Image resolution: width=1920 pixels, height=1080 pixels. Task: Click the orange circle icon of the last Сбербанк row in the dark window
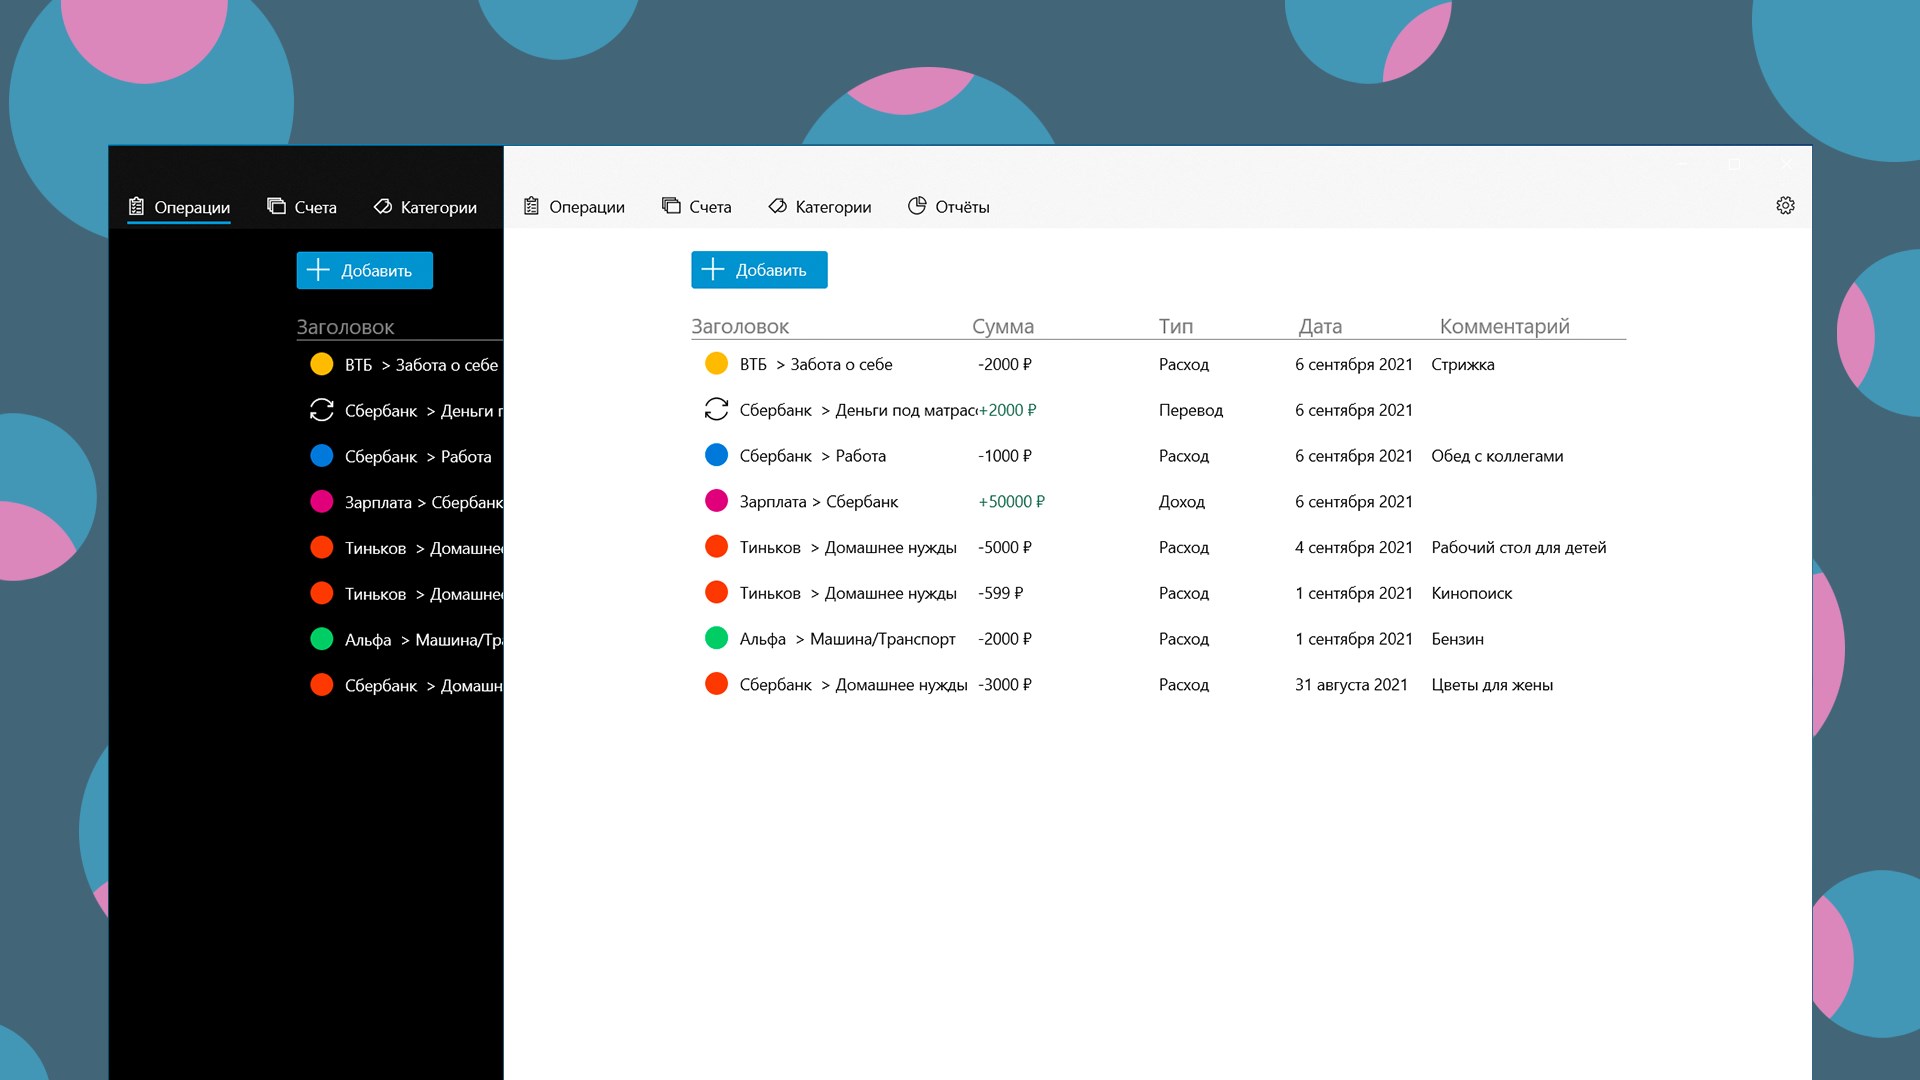pyautogui.click(x=321, y=685)
